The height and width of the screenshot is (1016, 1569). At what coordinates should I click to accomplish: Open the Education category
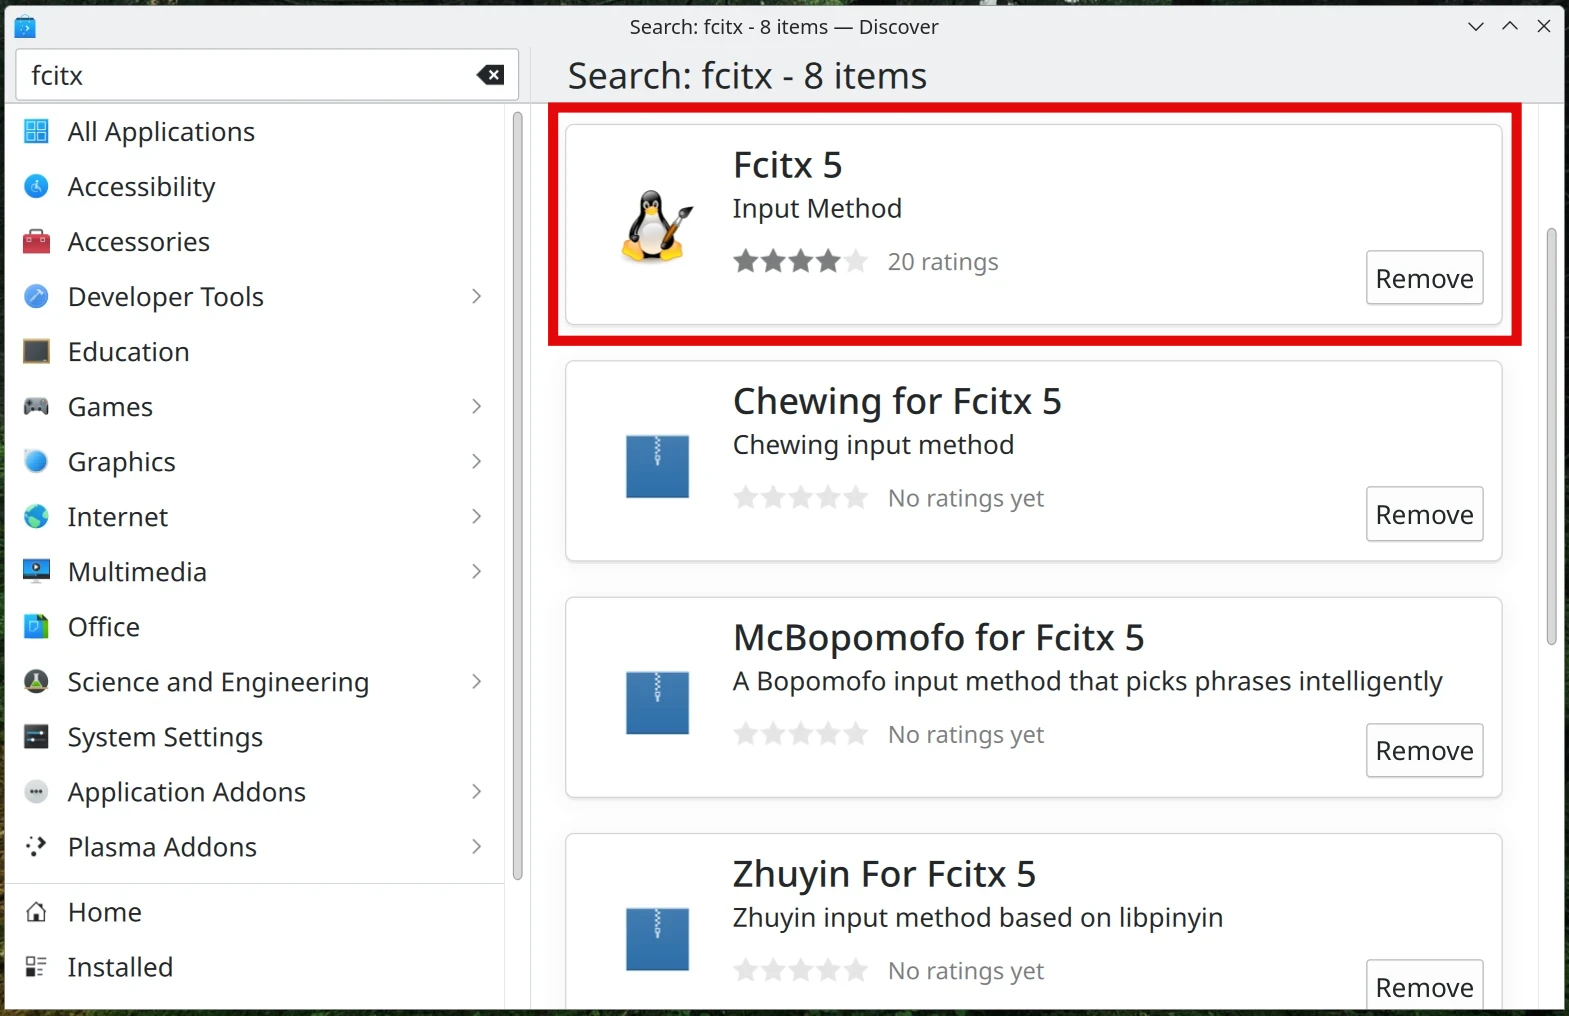pyautogui.click(x=256, y=351)
